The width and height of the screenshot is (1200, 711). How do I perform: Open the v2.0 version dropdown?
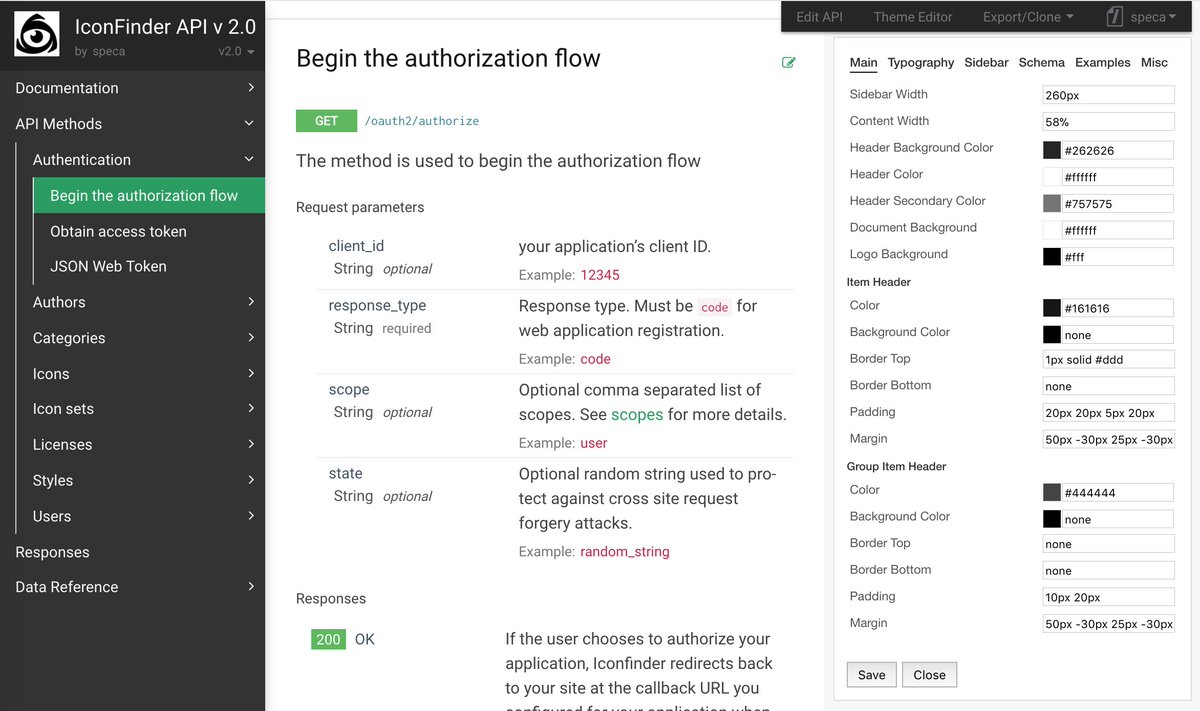coord(237,51)
